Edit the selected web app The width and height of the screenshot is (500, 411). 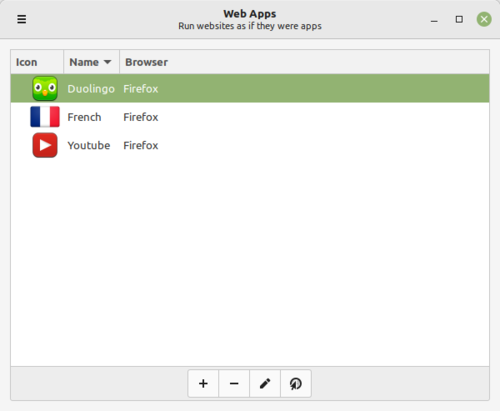point(265,383)
